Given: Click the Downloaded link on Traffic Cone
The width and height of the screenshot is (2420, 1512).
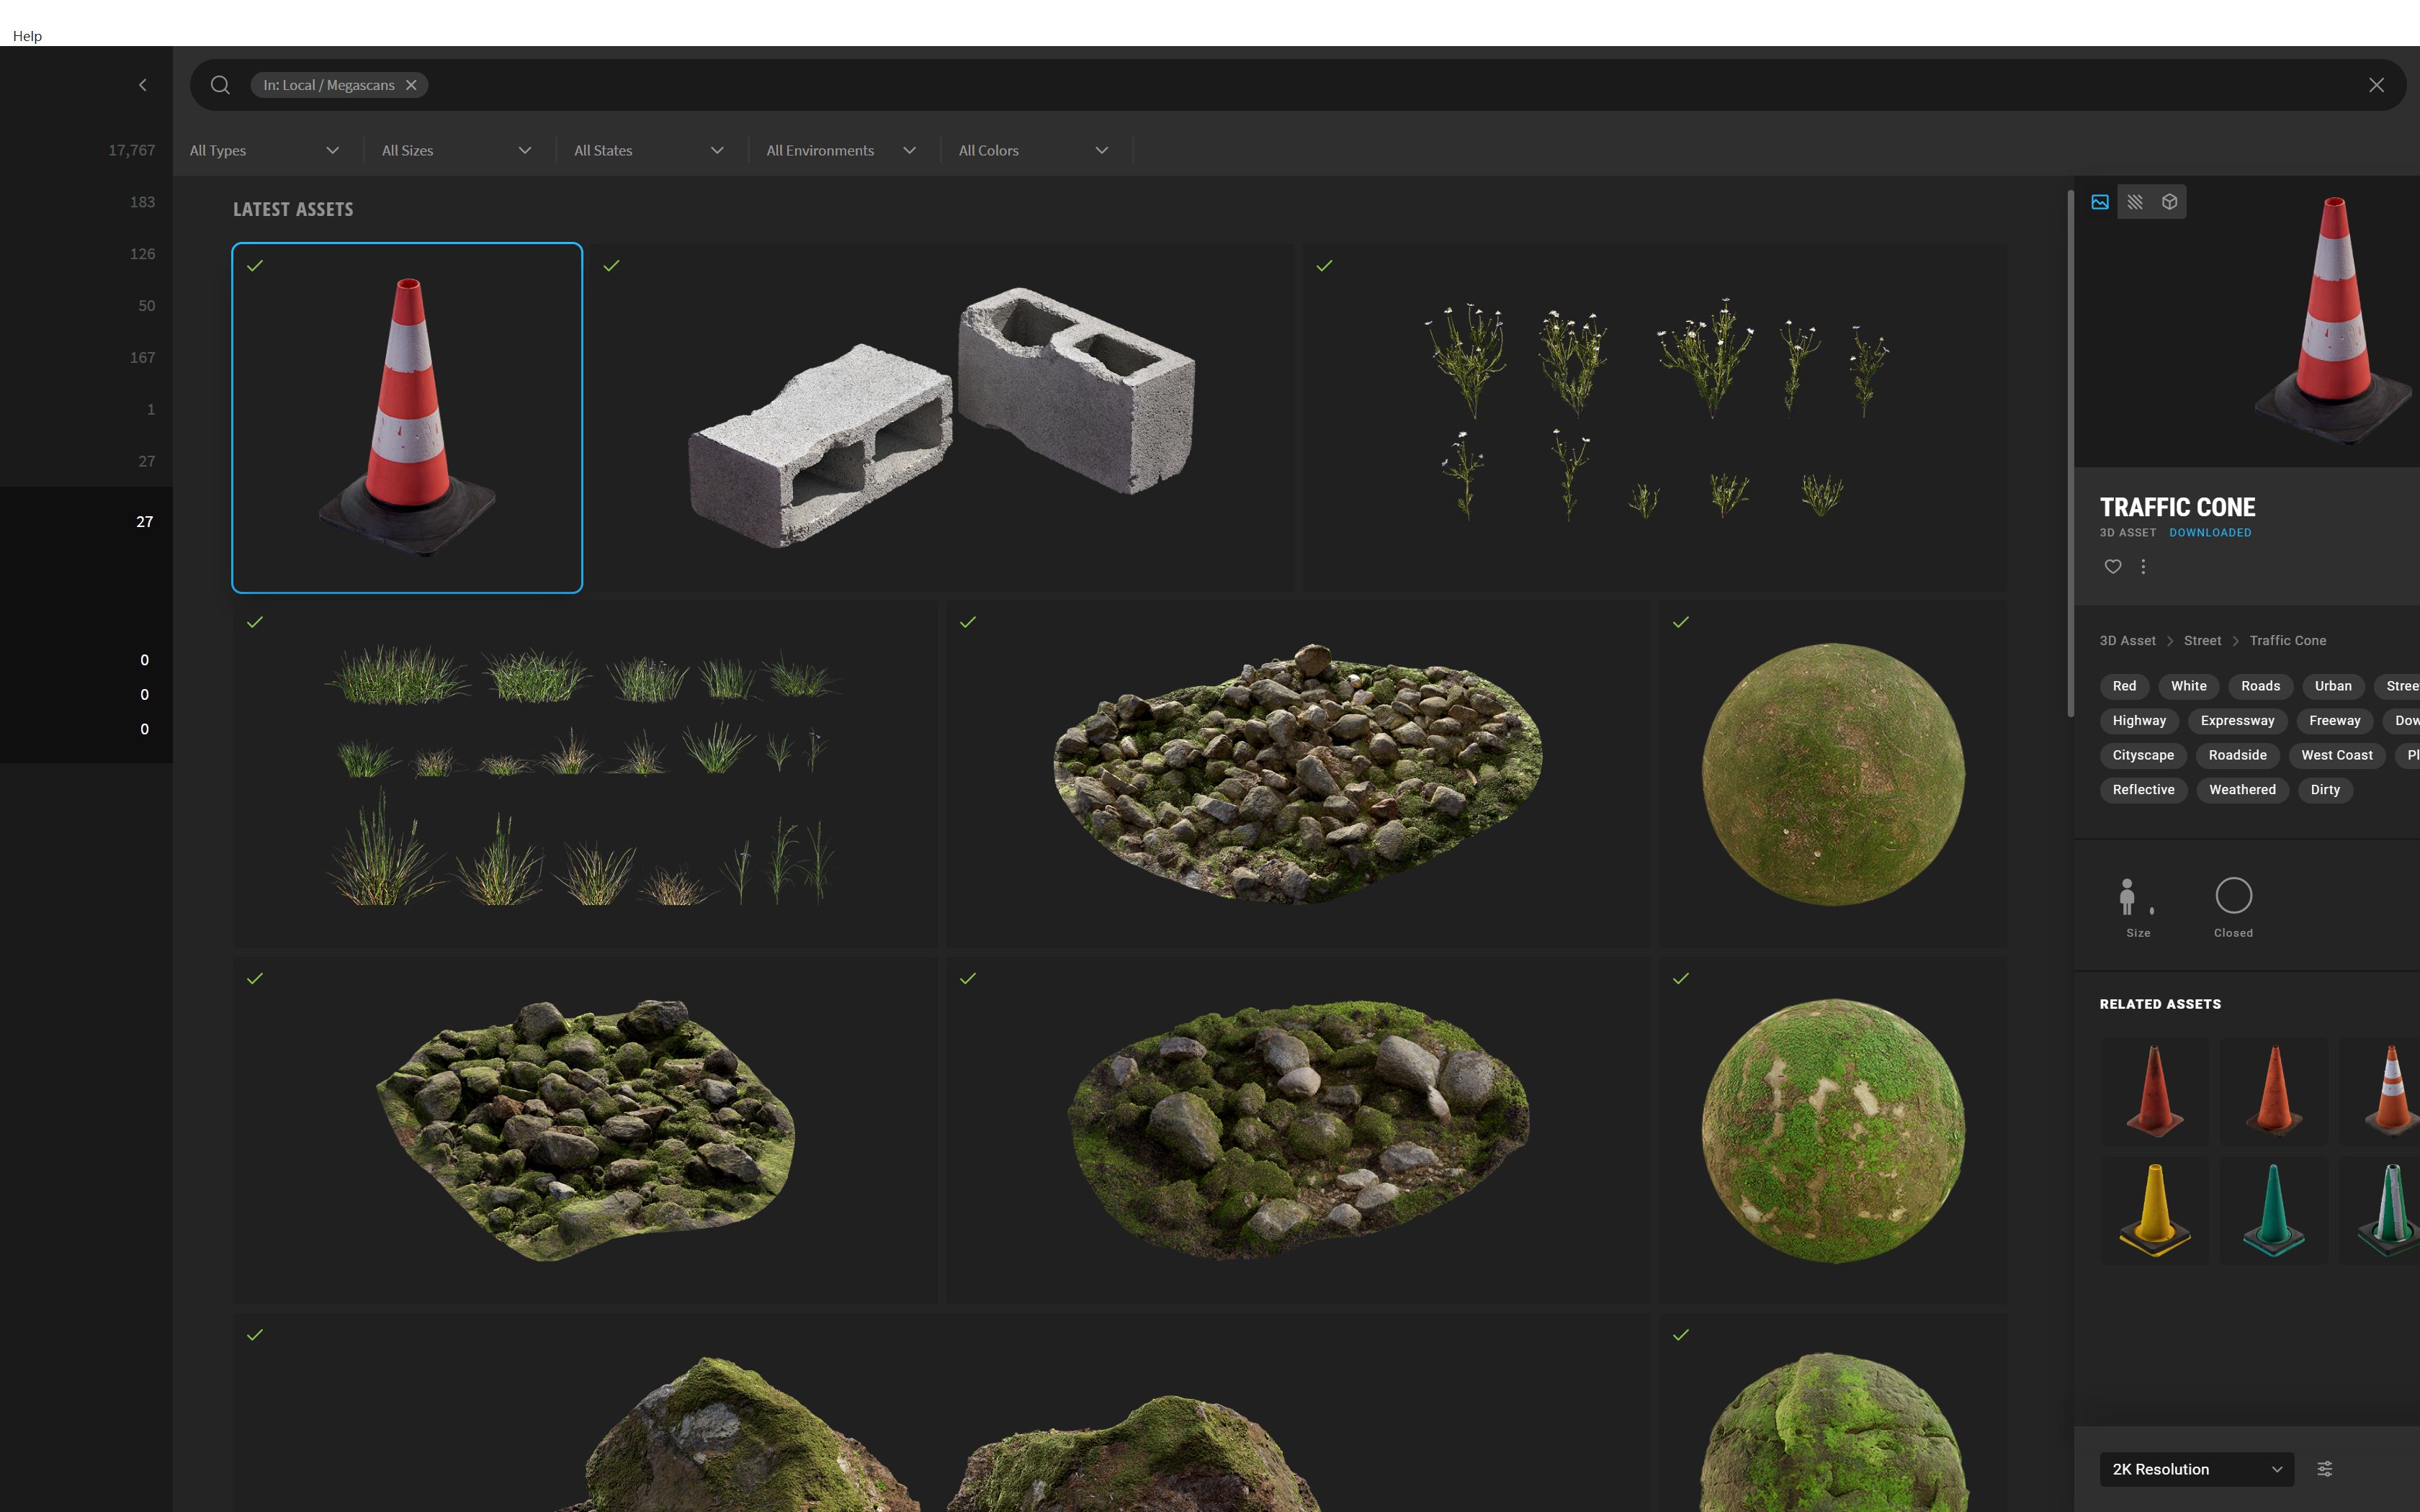Looking at the screenshot, I should [x=2210, y=532].
